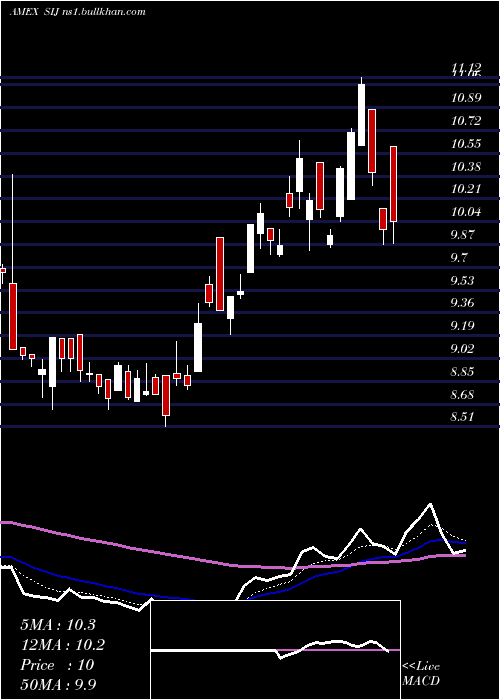Click the 10.04 price axis label

(x=466, y=212)
